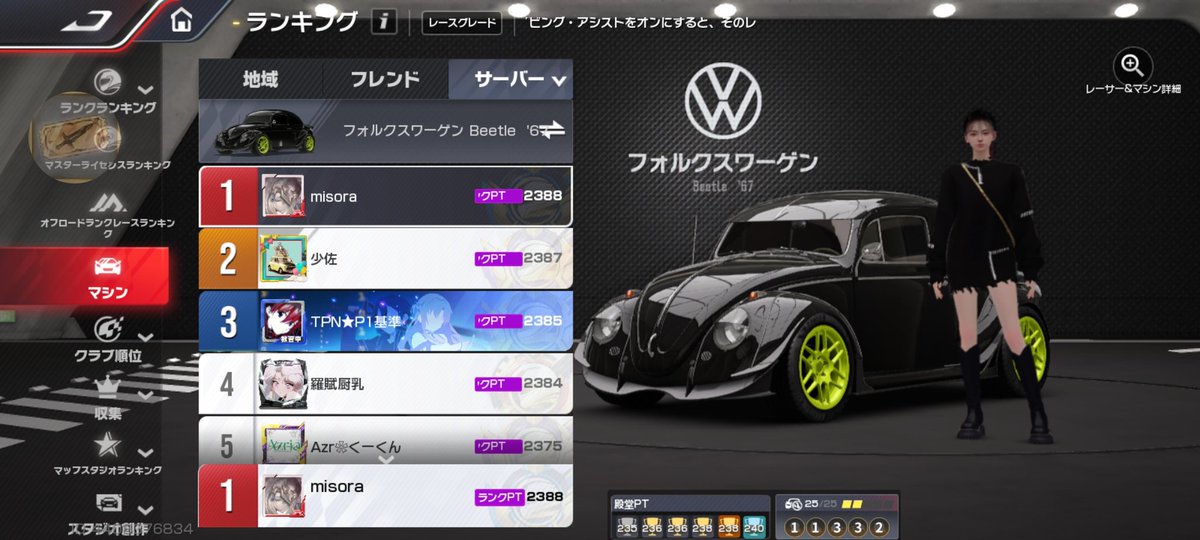Image resolution: width=1200 pixels, height=540 pixels.
Task: Go back with the top-left arrow
Action: click(88, 19)
